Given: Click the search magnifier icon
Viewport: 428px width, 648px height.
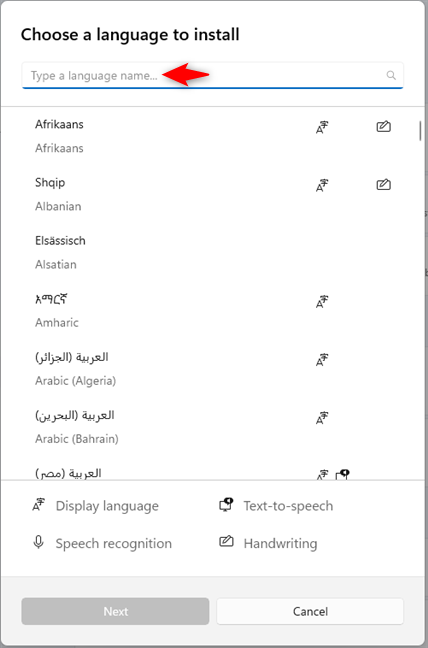Looking at the screenshot, I should coord(391,75).
